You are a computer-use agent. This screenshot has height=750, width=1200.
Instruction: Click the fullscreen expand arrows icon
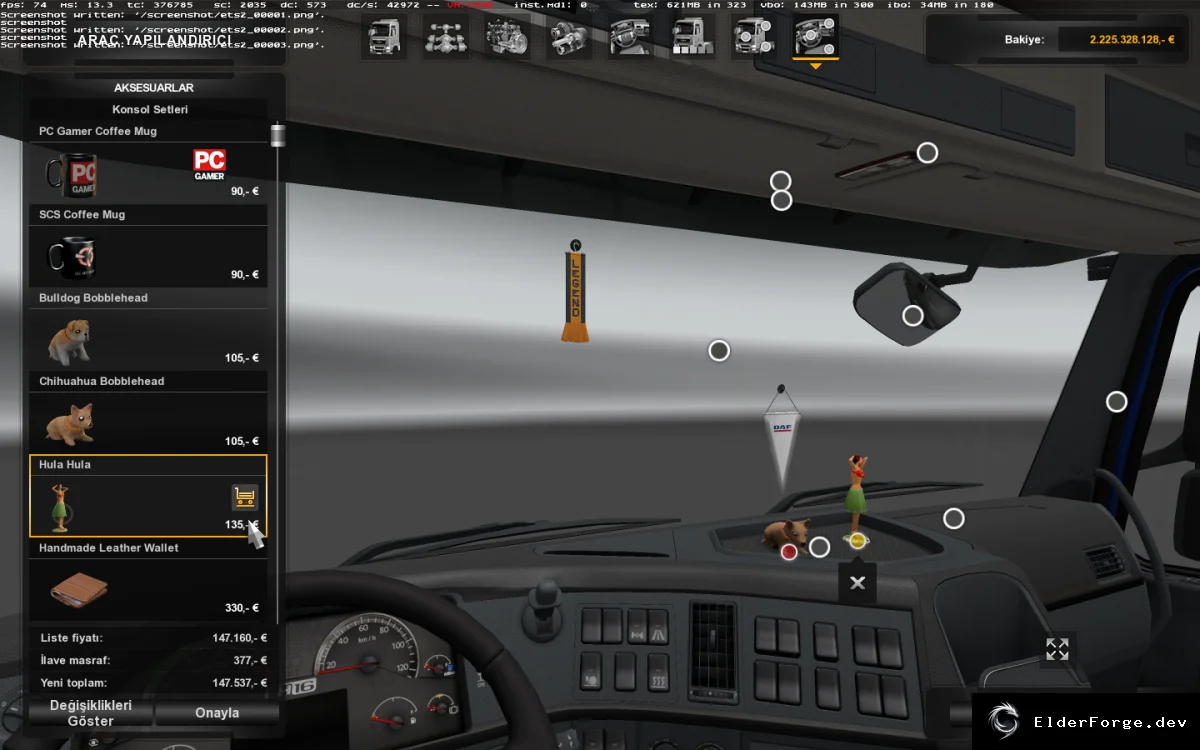[1057, 649]
